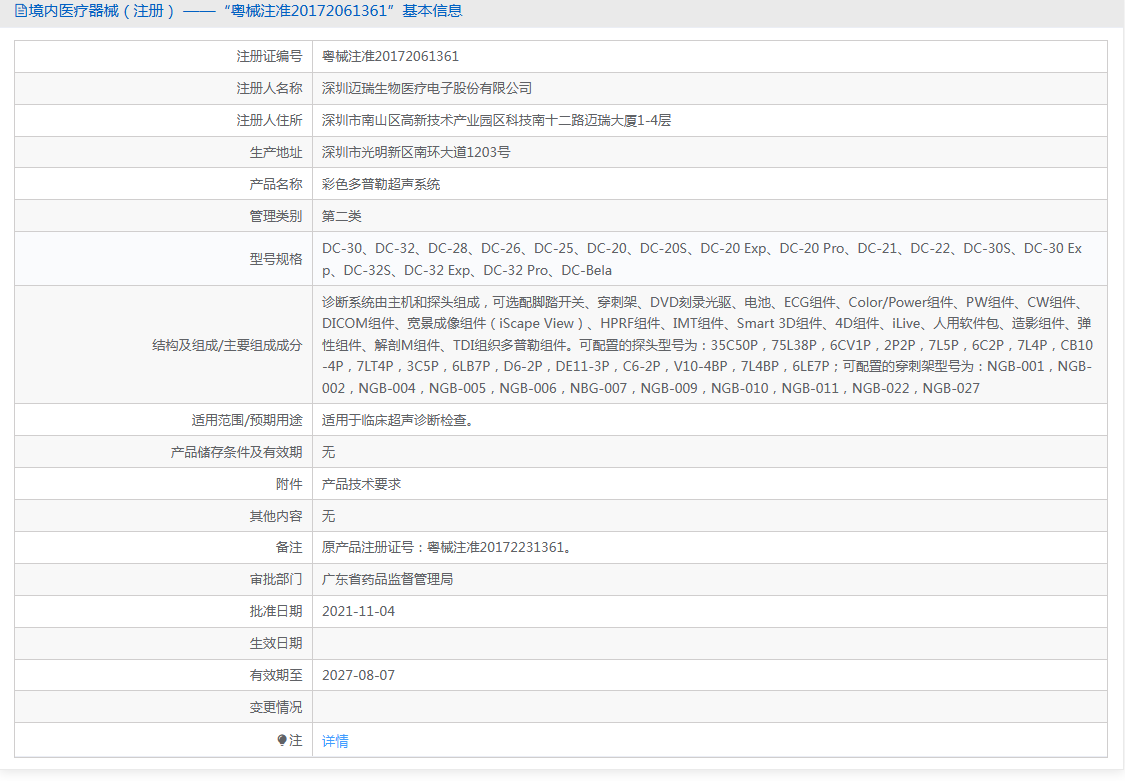
Task: Select product name 彩色多普勒超声系统
Action: [x=381, y=184]
